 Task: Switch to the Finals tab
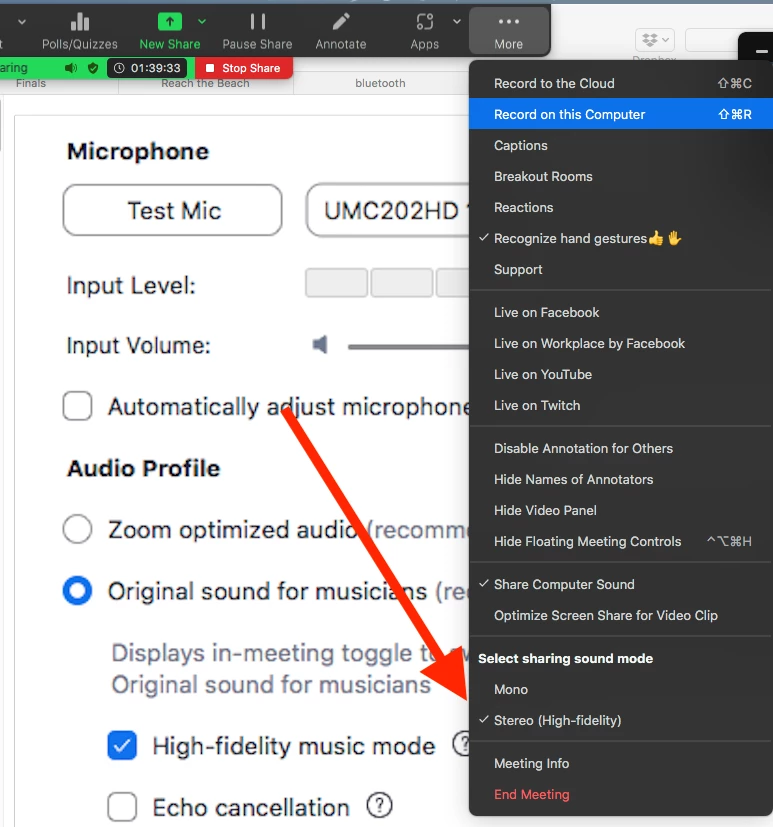click(x=31, y=83)
